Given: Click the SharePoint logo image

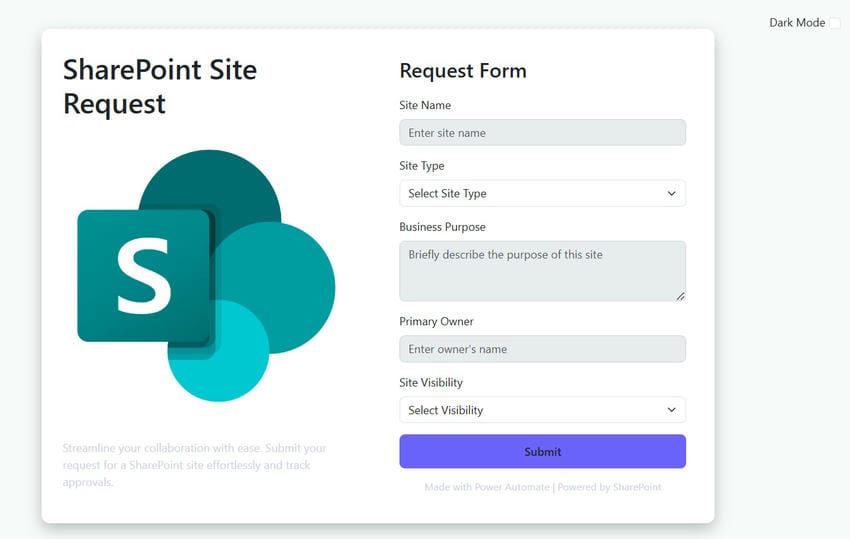Looking at the screenshot, I should tap(206, 276).
